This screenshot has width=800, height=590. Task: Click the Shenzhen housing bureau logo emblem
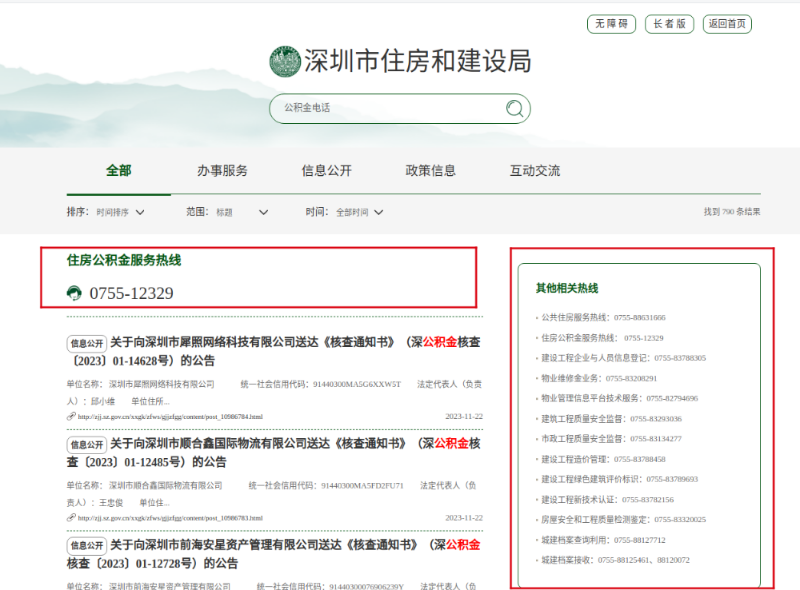pos(285,61)
